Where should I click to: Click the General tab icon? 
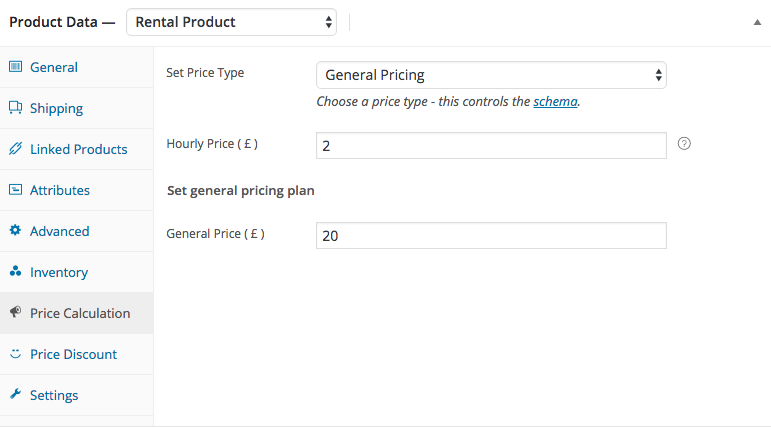coord(15,67)
